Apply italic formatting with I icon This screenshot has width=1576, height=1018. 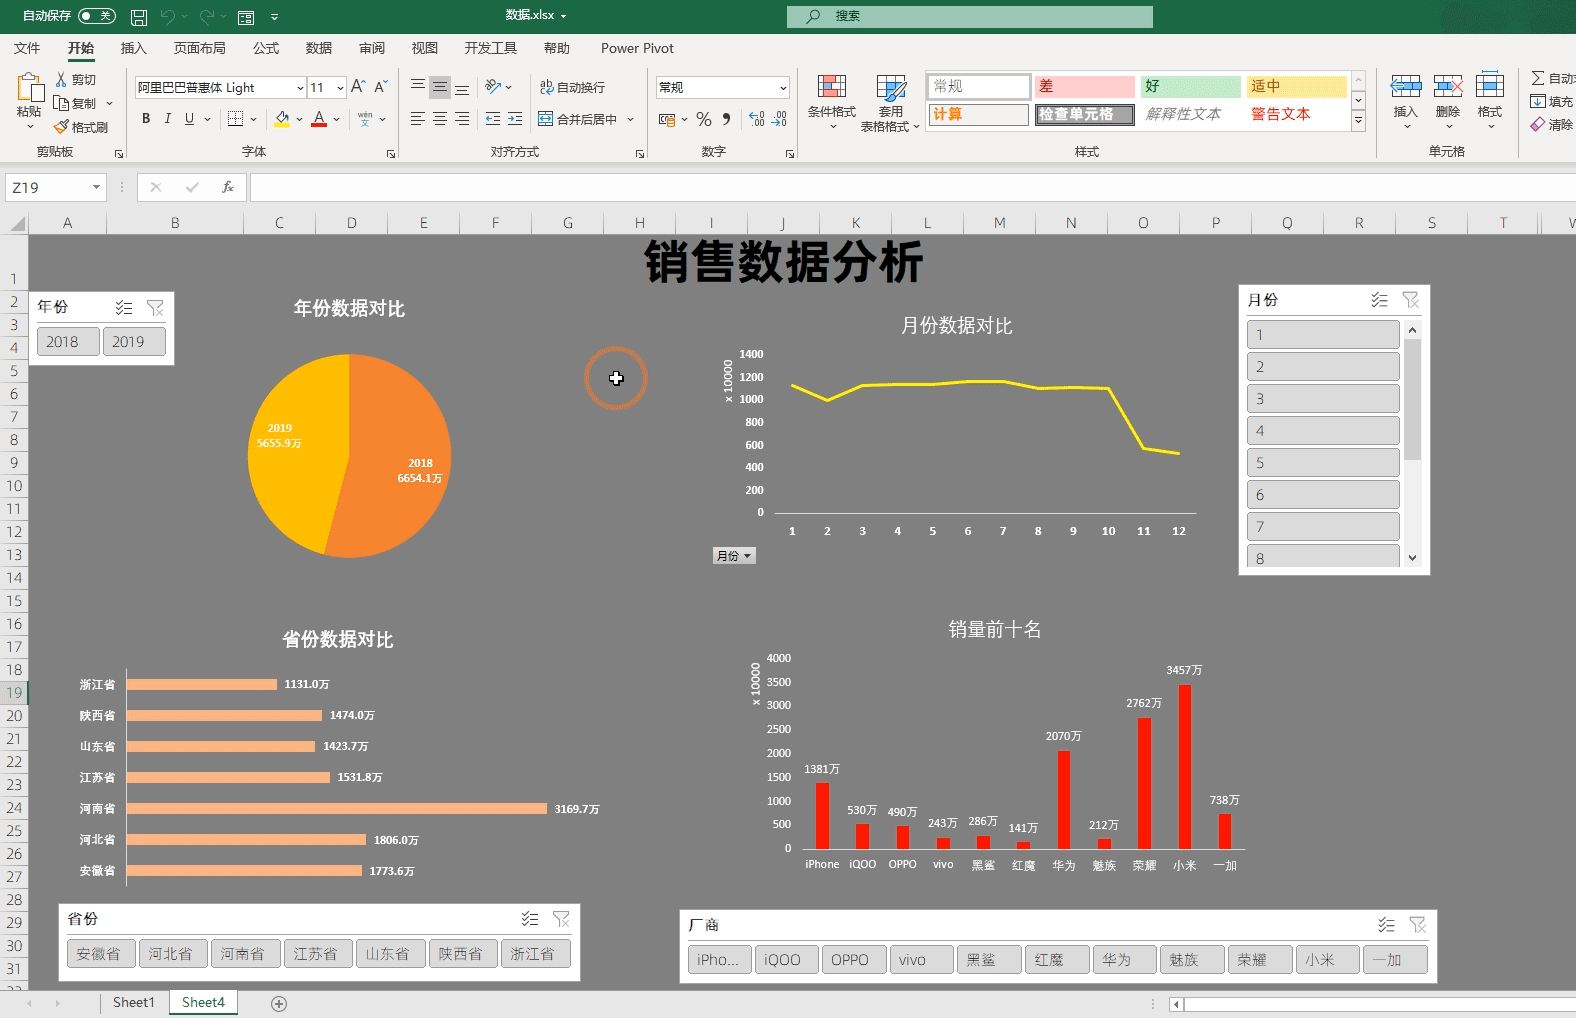point(167,119)
